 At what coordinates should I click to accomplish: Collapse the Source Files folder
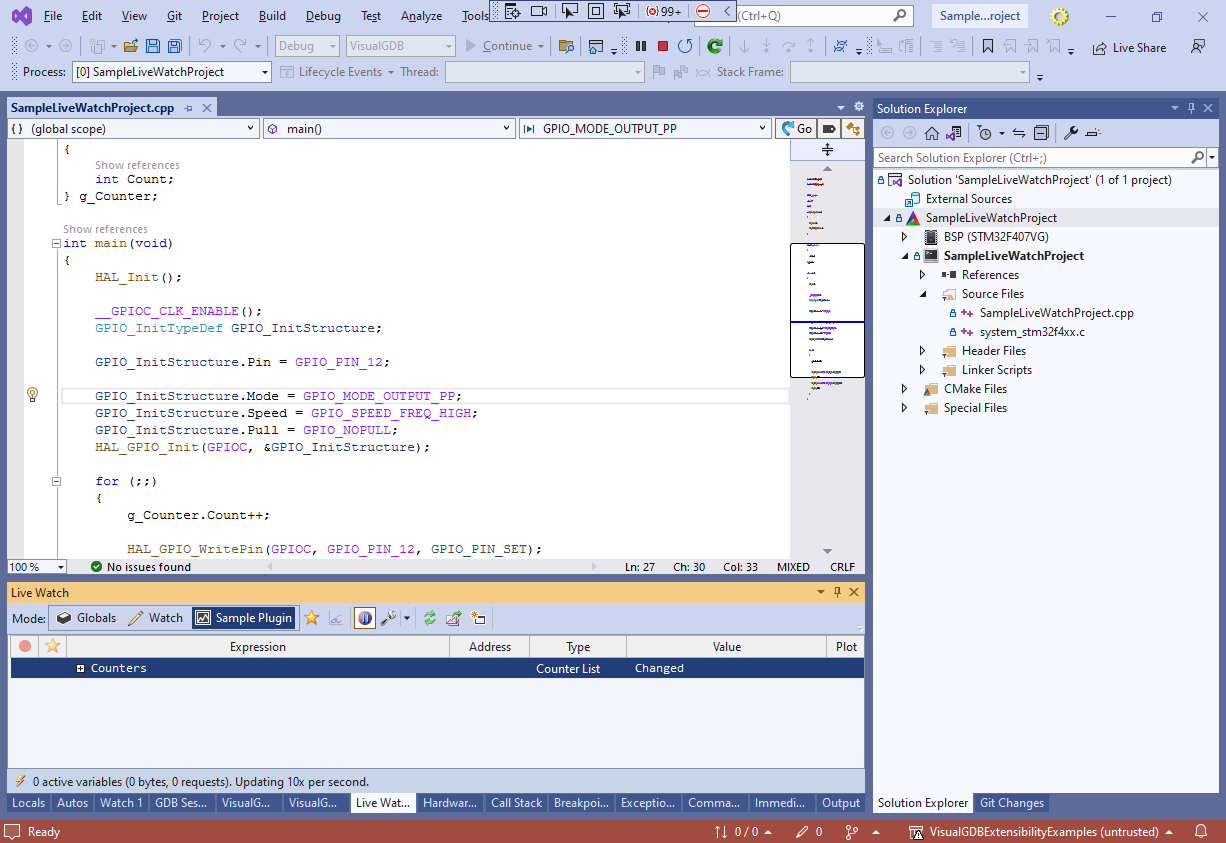(922, 294)
